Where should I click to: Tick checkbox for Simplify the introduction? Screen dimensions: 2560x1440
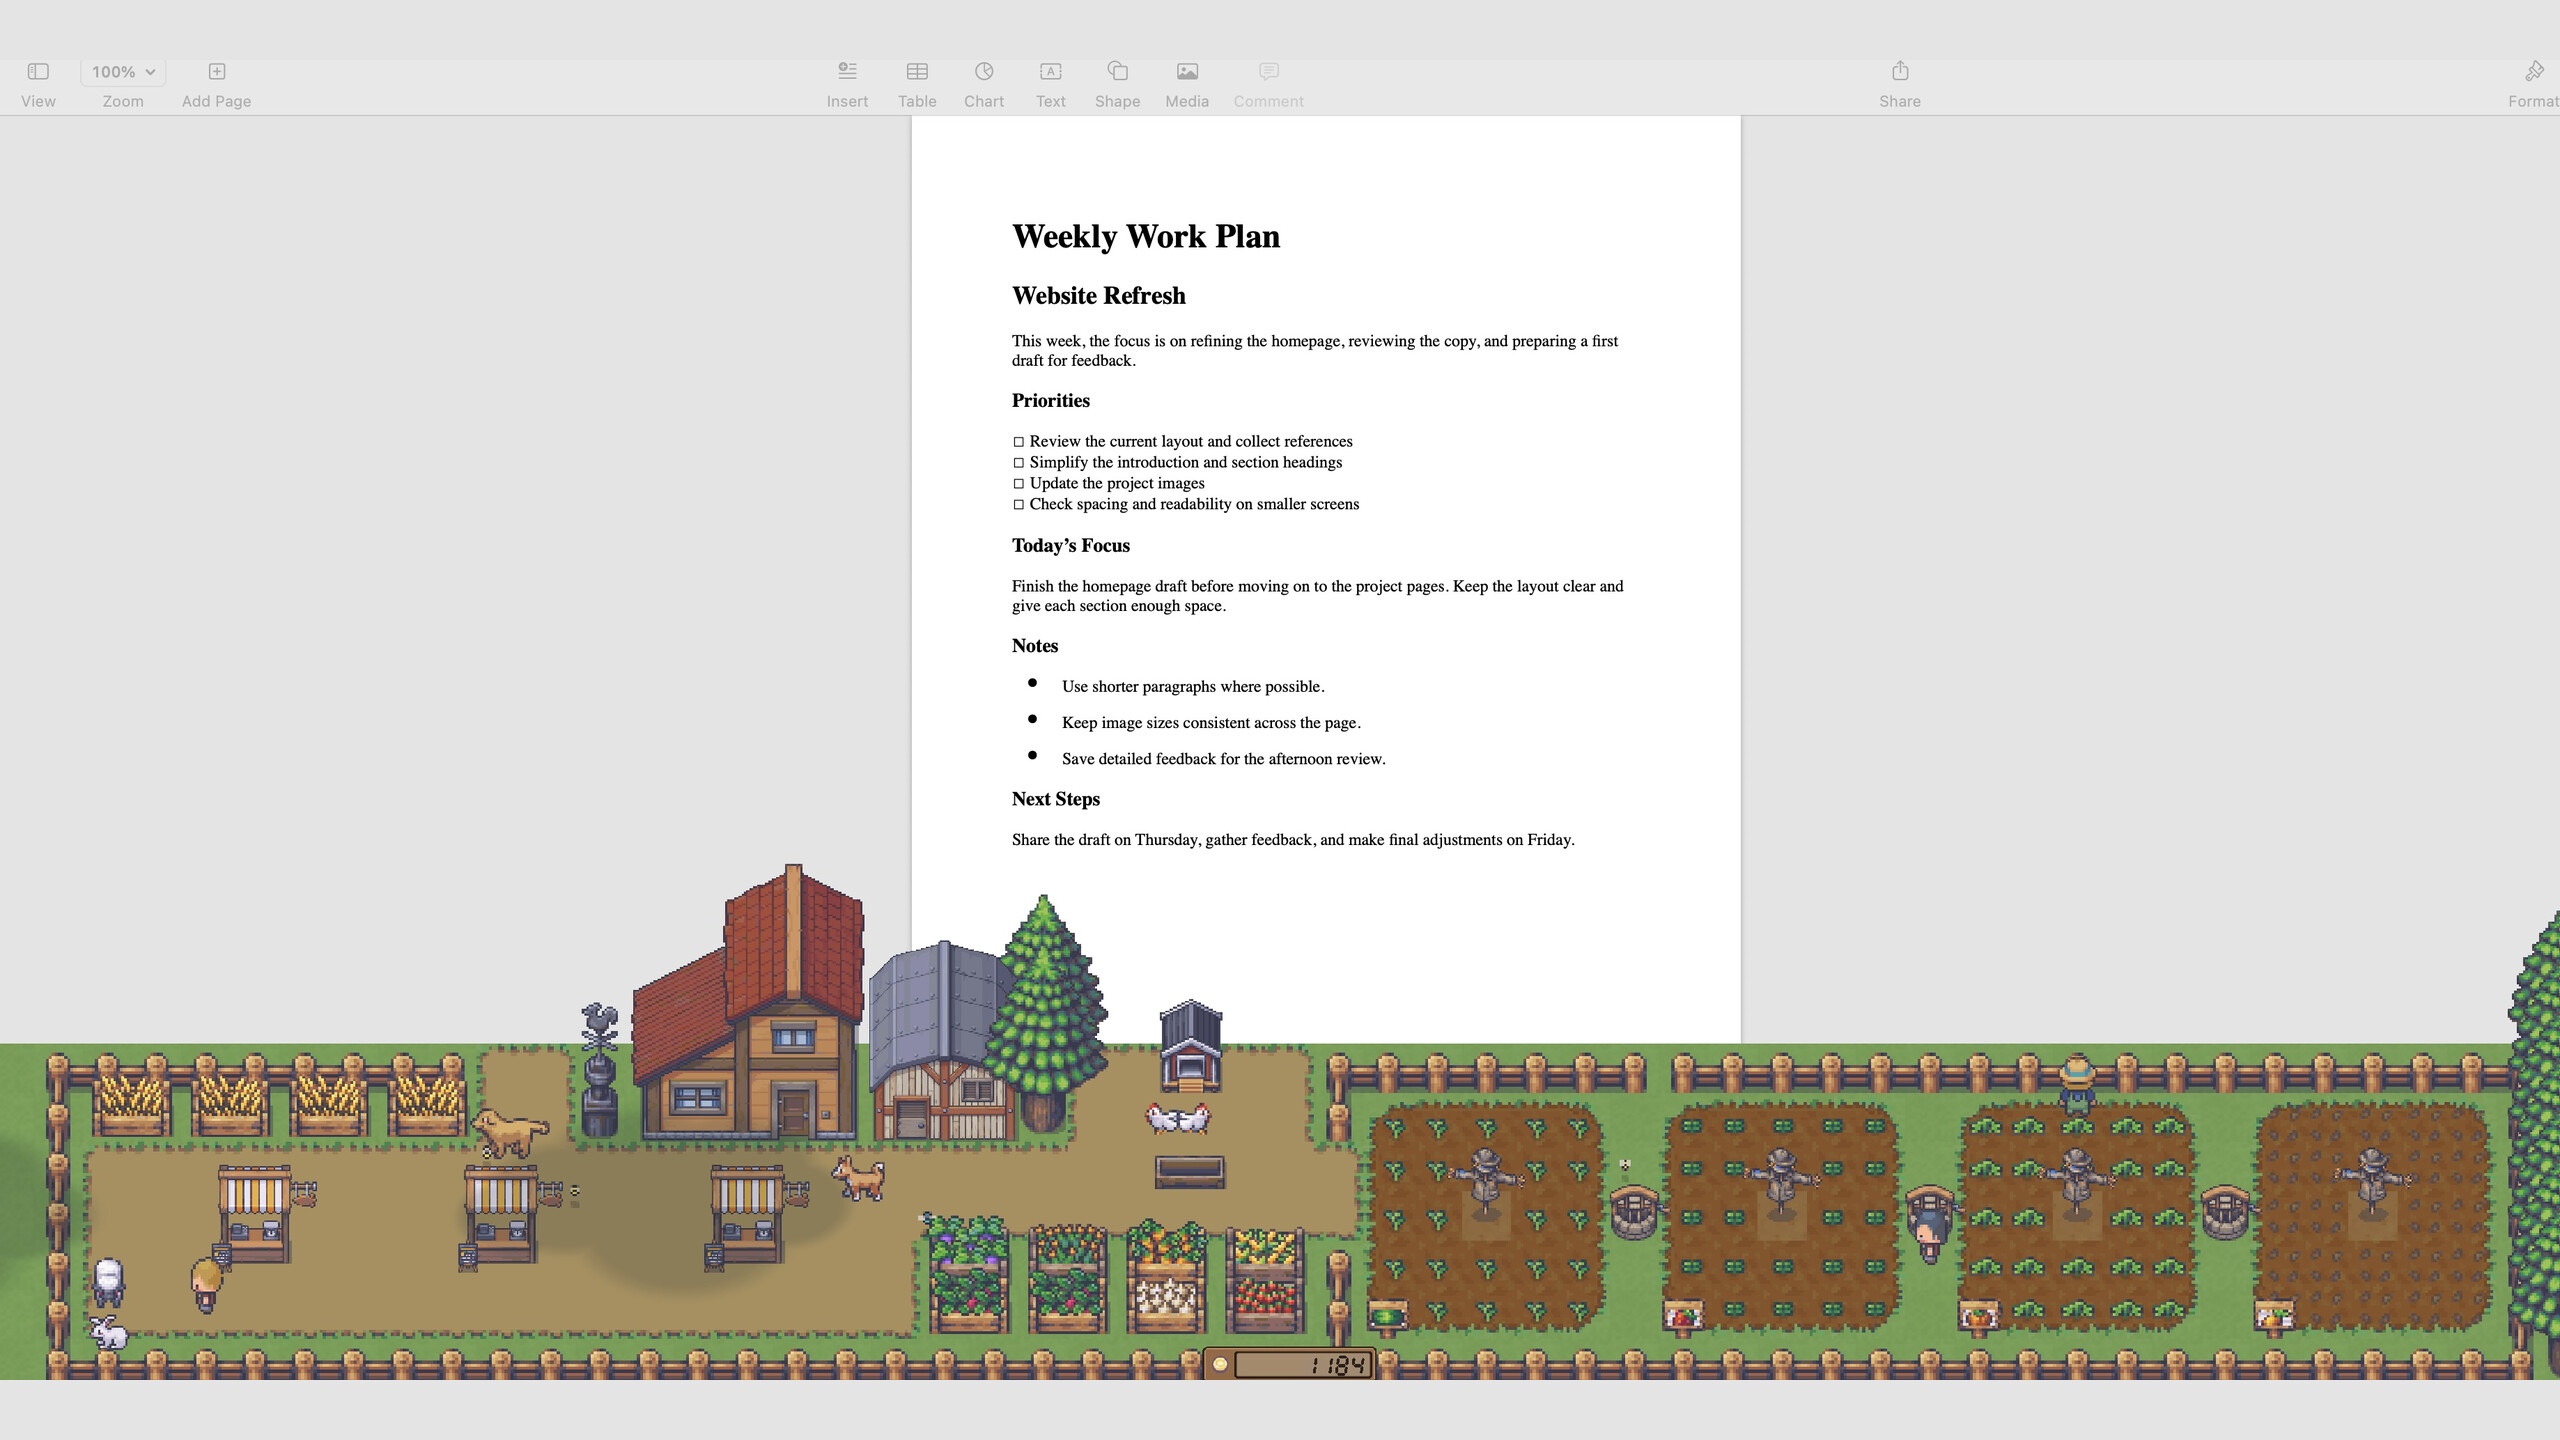[1019, 463]
